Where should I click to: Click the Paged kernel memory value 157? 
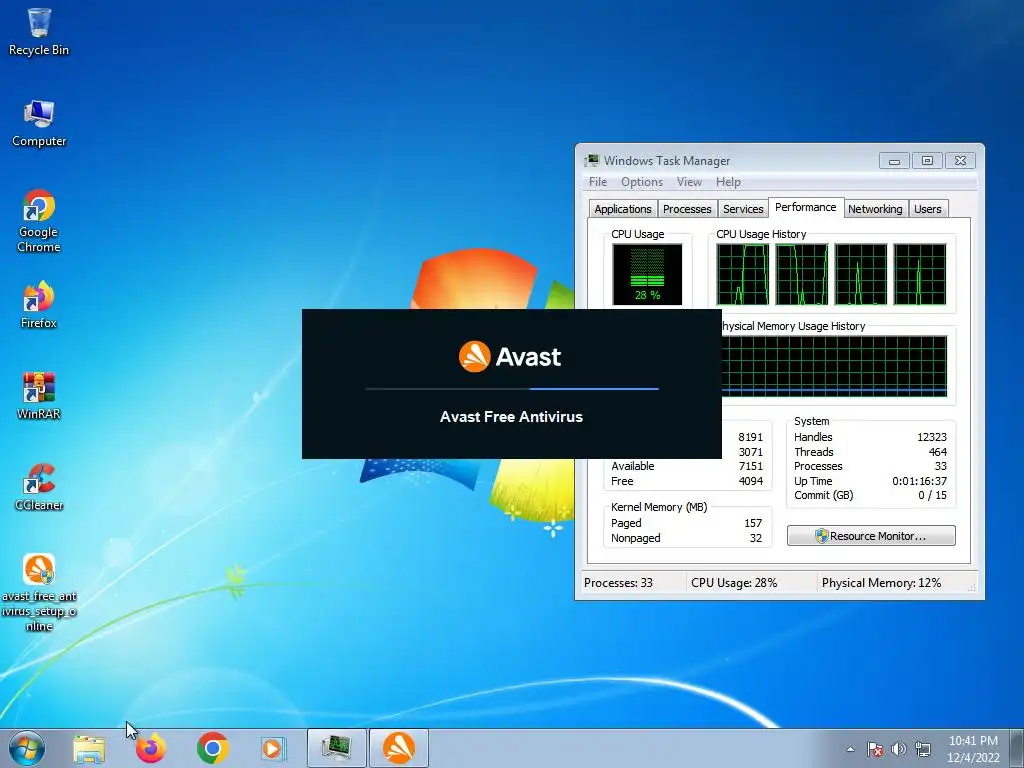[753, 523]
